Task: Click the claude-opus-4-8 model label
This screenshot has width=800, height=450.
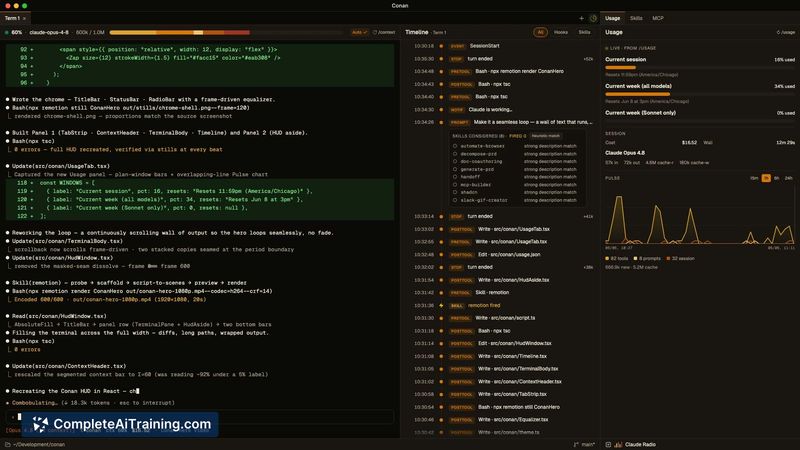Action: coord(49,32)
